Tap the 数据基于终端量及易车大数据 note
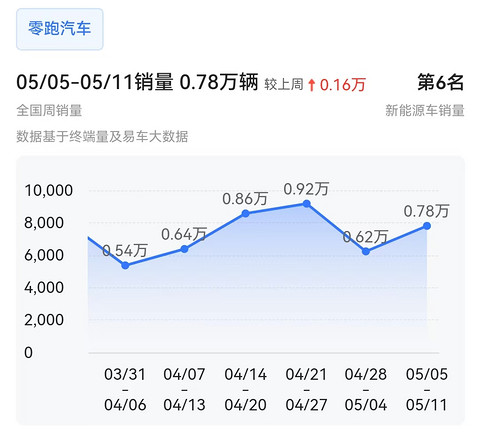This screenshot has height=437, width=480. point(102,136)
